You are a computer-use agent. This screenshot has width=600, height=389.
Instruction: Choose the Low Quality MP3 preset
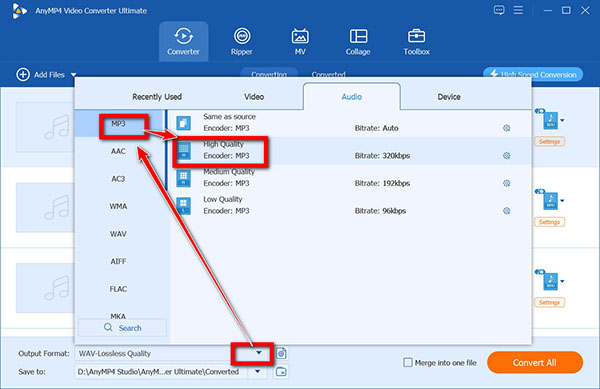[350, 206]
